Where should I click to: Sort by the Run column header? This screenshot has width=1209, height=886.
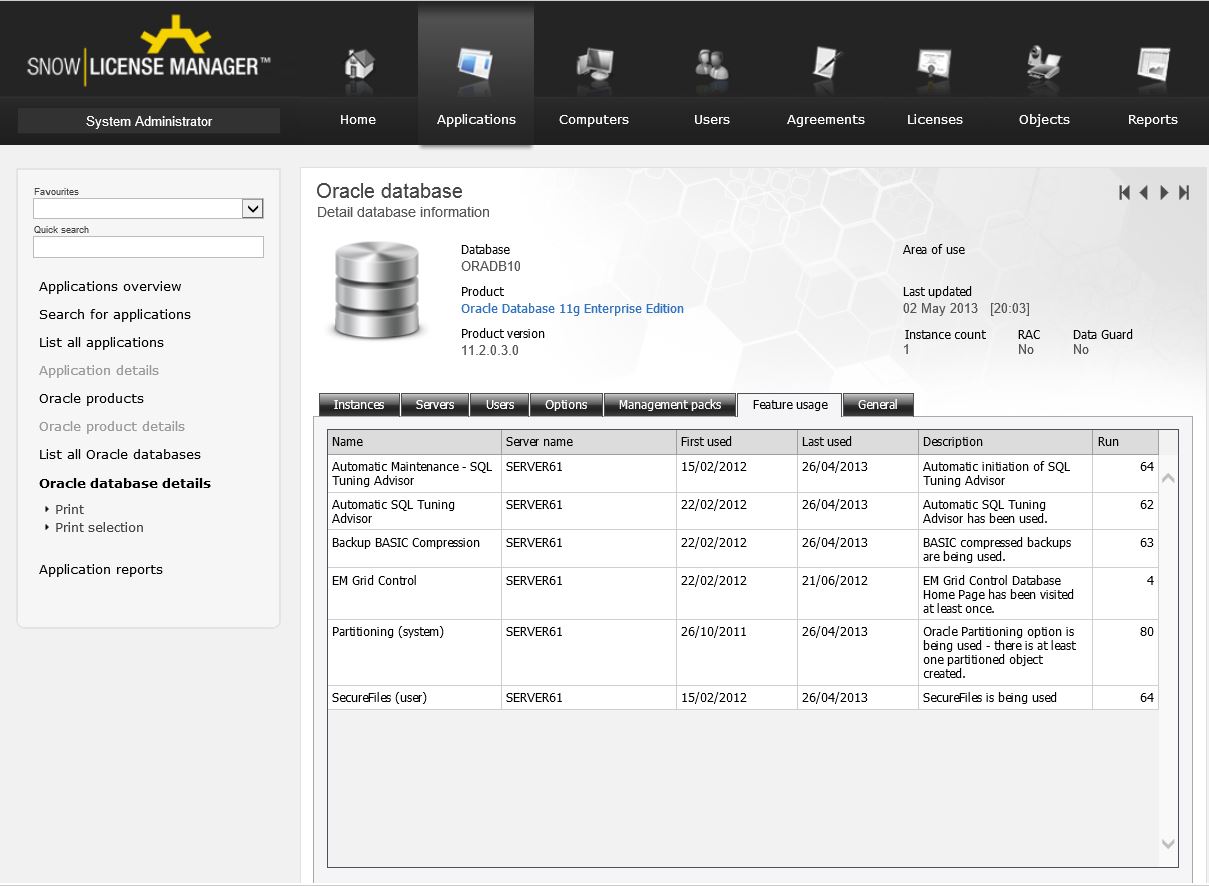point(1125,442)
